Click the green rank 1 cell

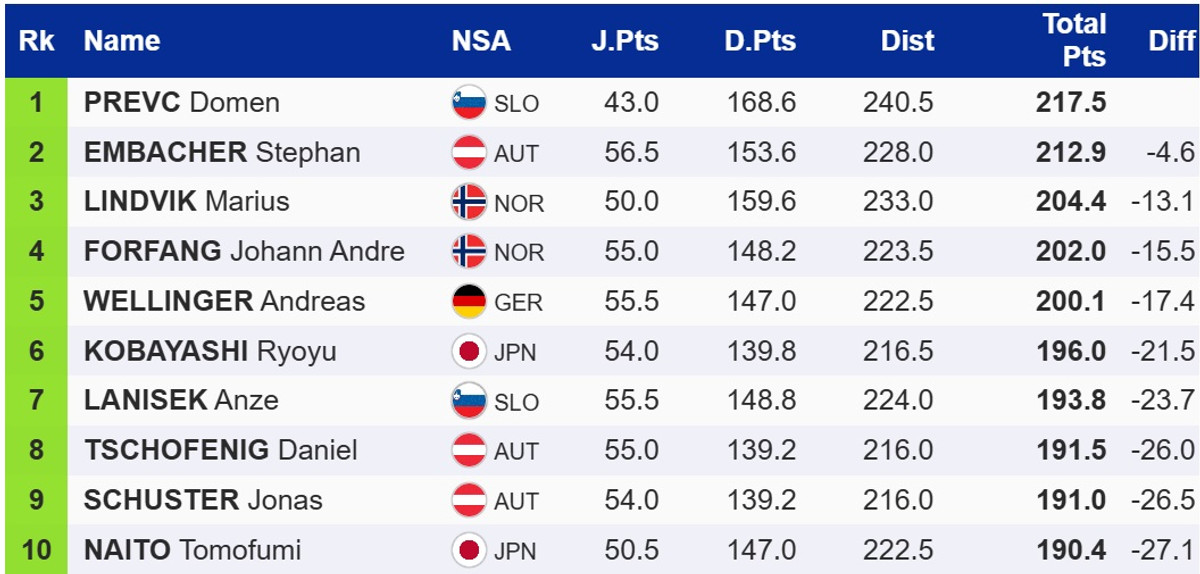pyautogui.click(x=37, y=103)
